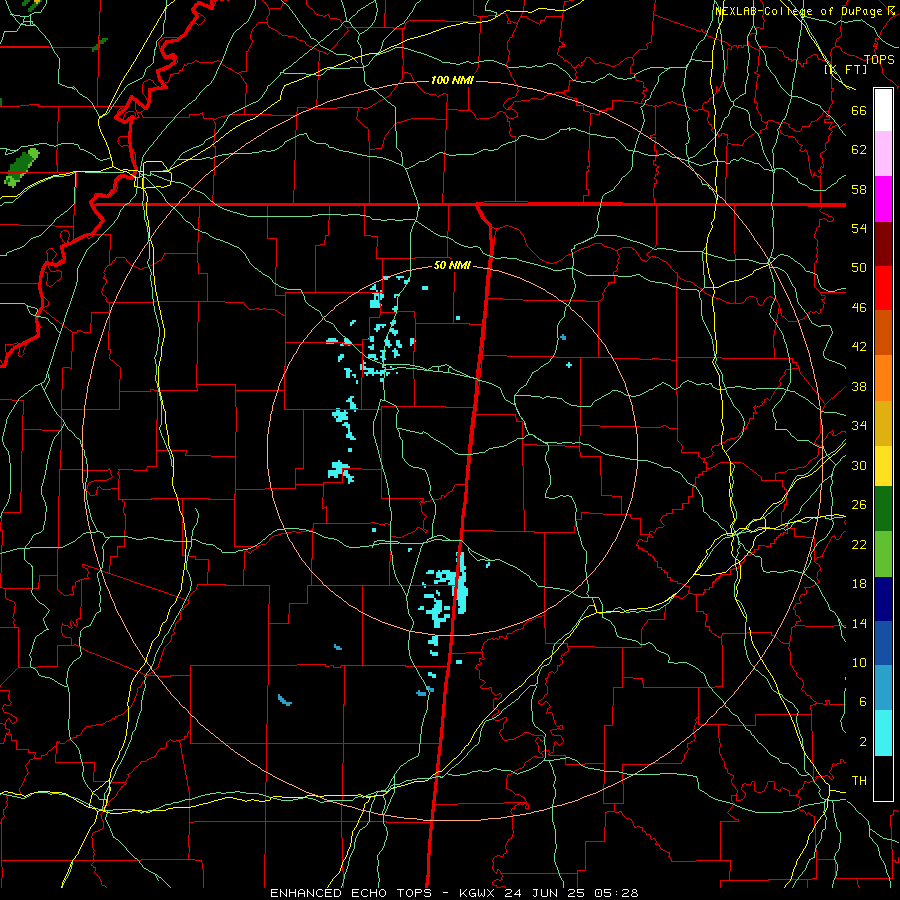The width and height of the screenshot is (900, 900).
Task: Click the 18 label on the tops scale
Action: [x=859, y=584]
